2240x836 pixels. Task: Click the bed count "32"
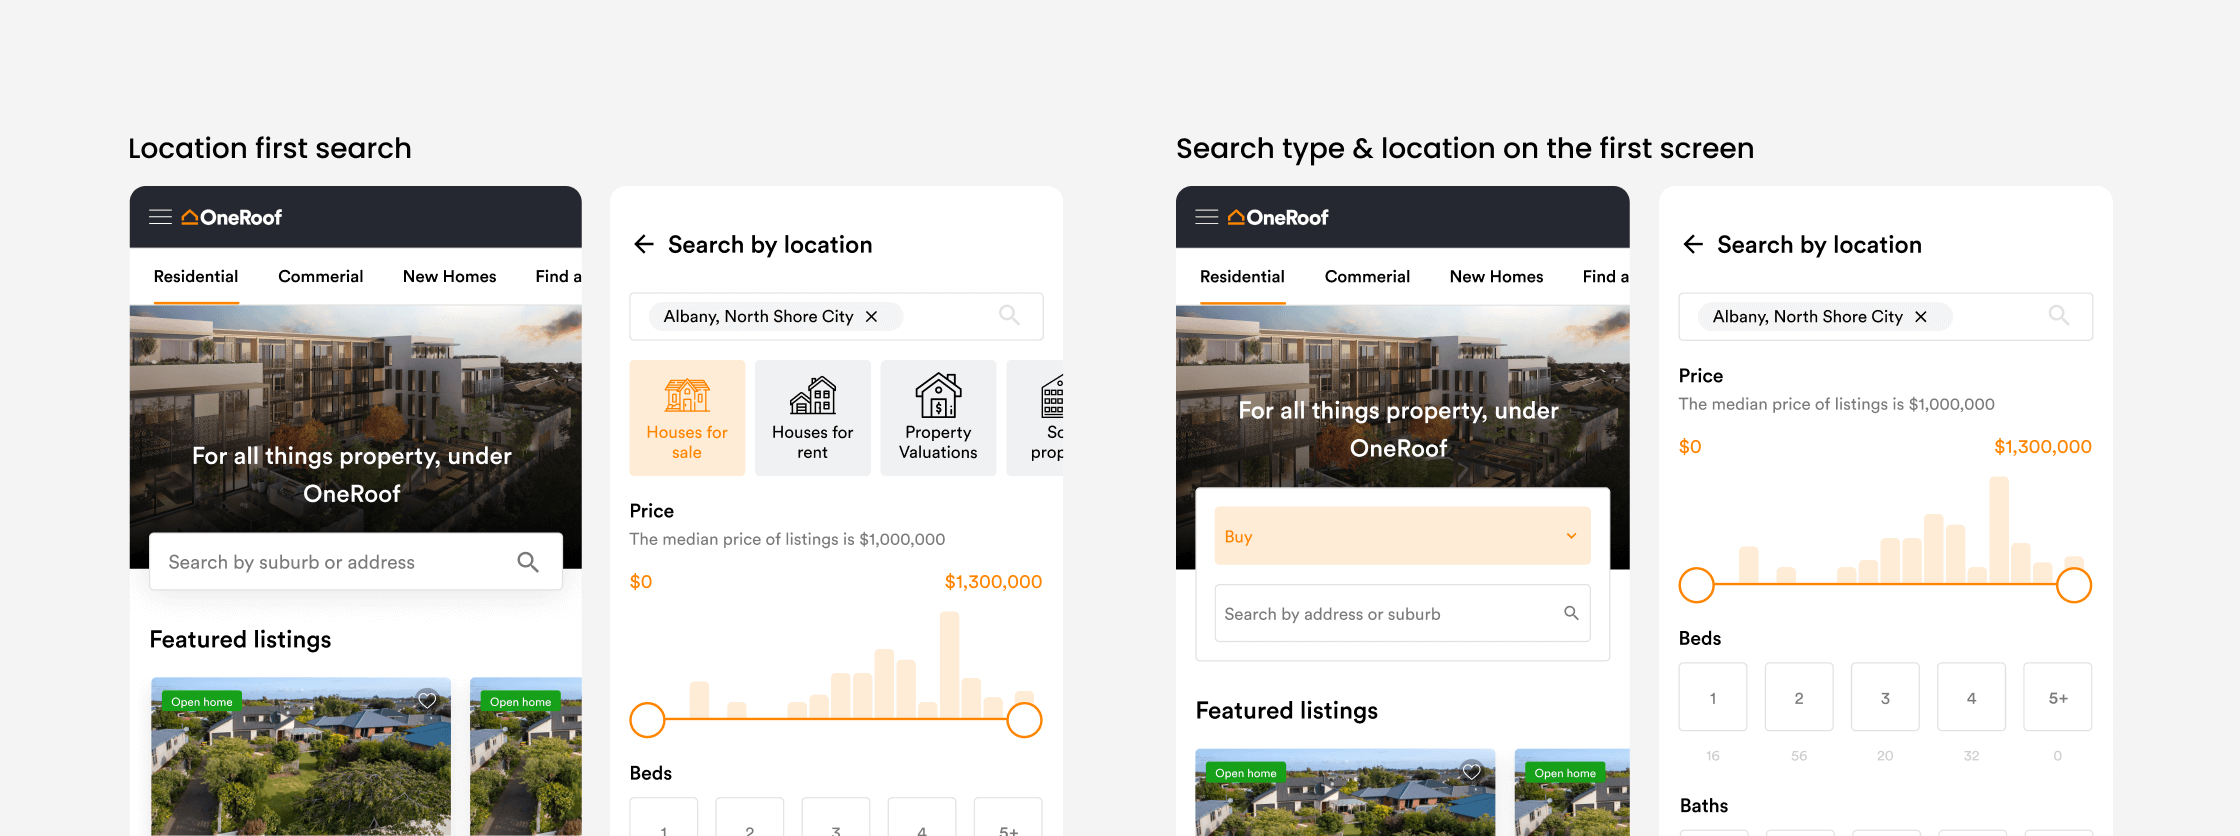tap(1971, 756)
